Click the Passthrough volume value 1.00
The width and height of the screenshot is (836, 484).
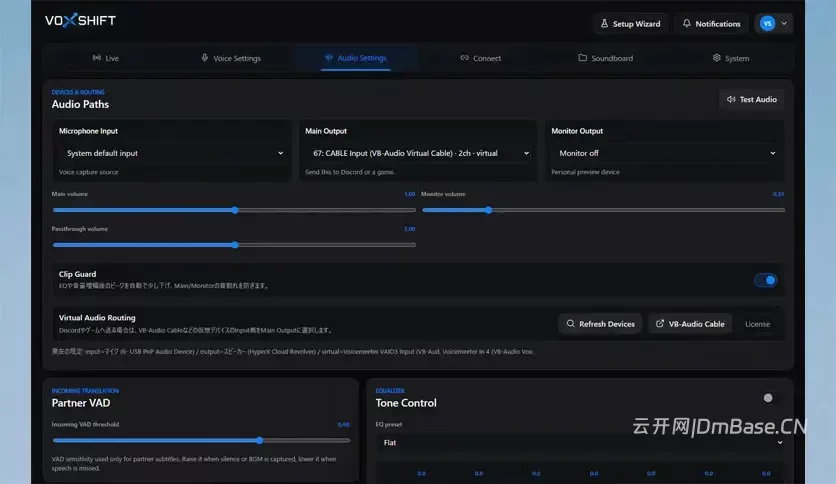point(409,229)
